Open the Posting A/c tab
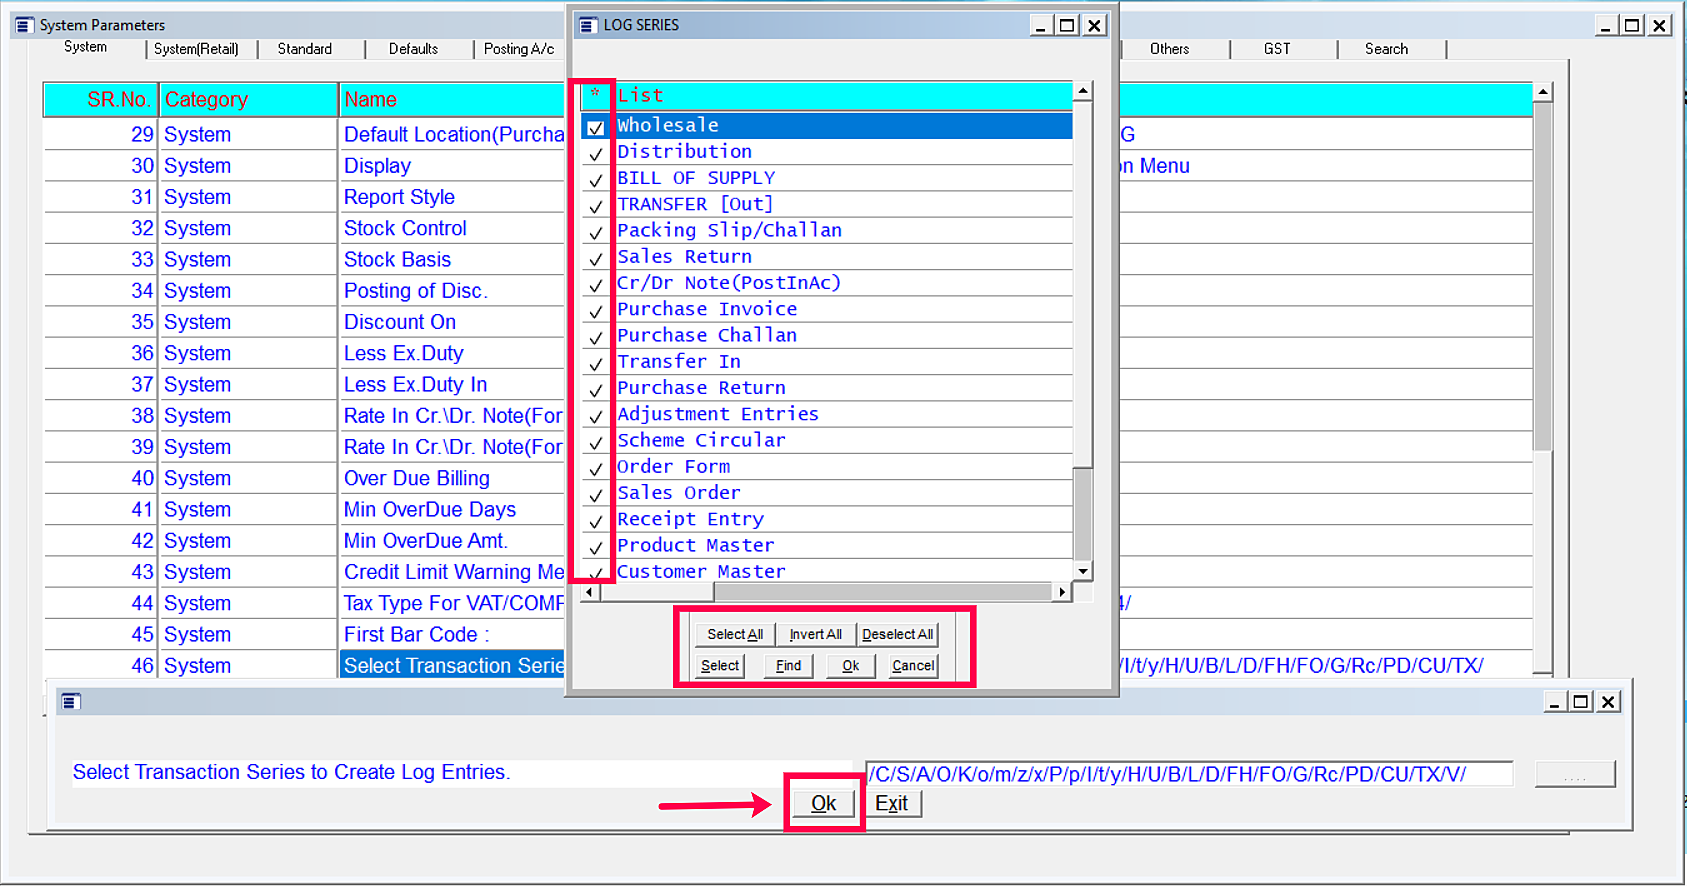This screenshot has height=886, width=1687. click(x=519, y=49)
